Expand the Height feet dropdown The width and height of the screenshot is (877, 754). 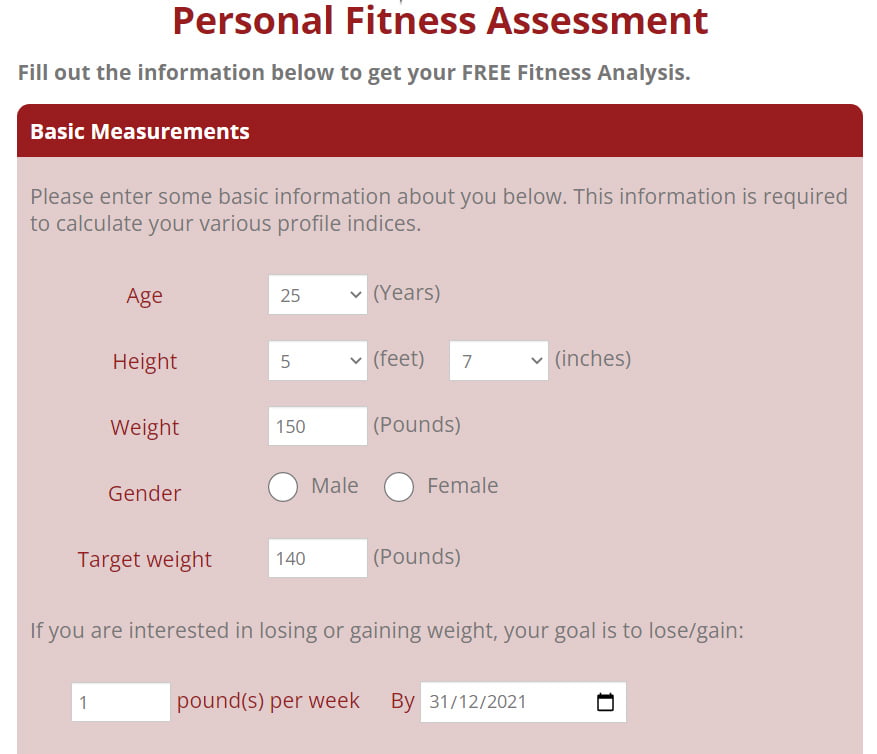pyautogui.click(x=318, y=360)
